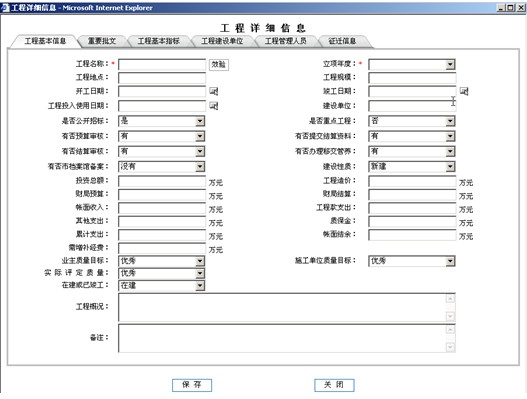Focus the 工程名称 input field
Viewport: 527px width, 399px height.
162,65
